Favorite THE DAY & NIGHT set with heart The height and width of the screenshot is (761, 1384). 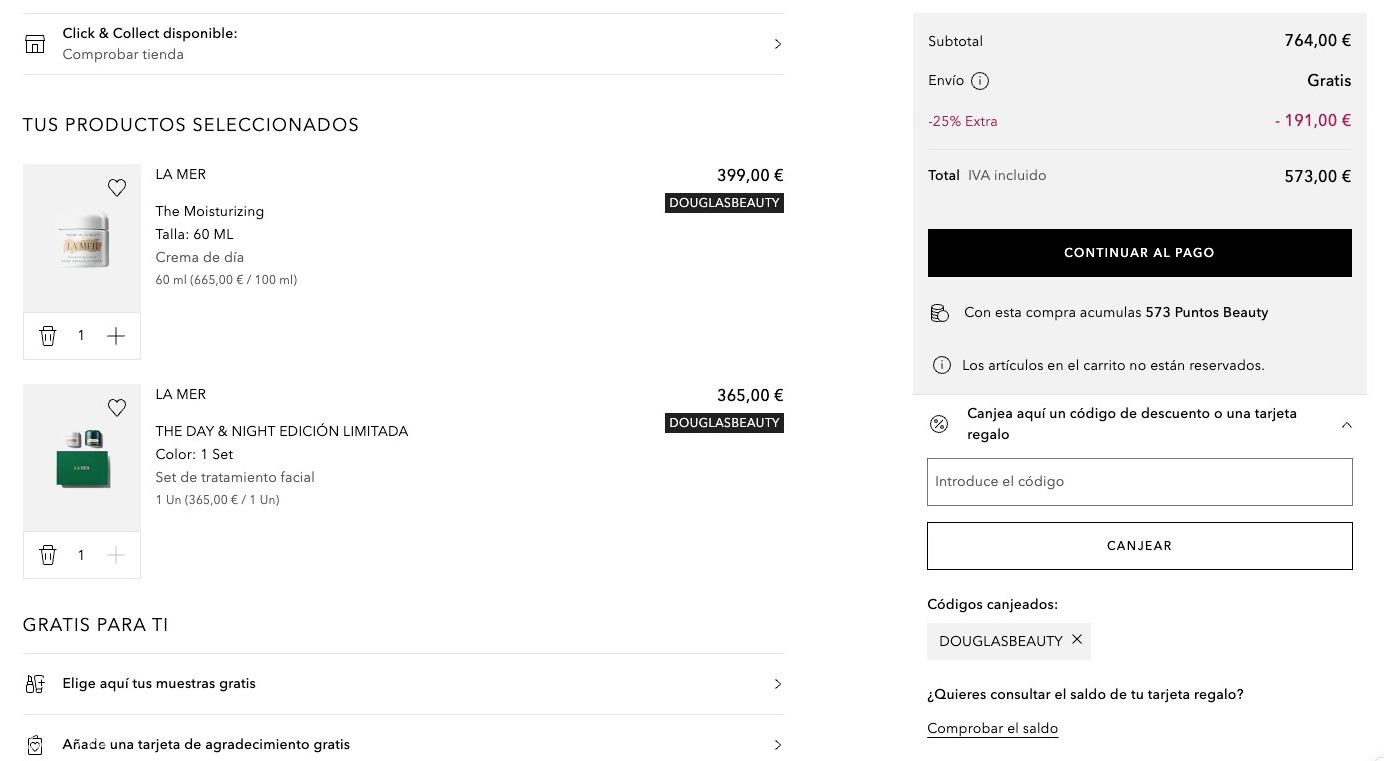click(117, 408)
